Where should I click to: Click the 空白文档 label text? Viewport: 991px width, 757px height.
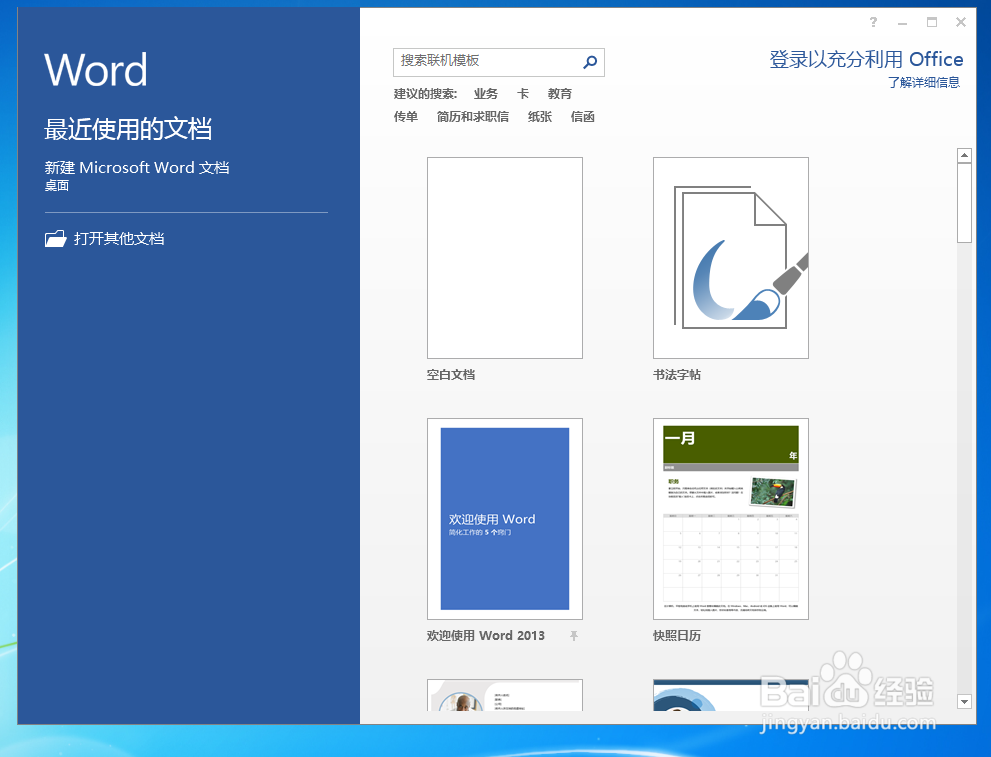tap(451, 375)
